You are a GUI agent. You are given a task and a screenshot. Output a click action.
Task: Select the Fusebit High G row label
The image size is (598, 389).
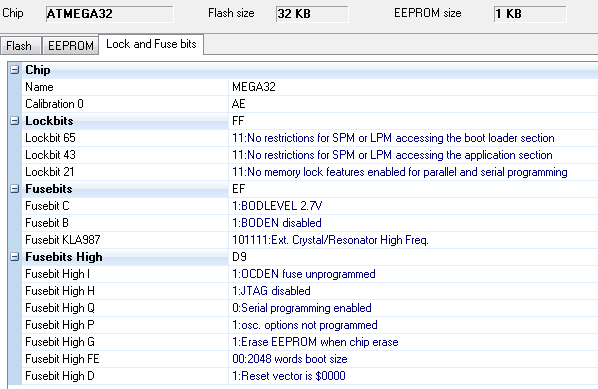[x=60, y=342]
